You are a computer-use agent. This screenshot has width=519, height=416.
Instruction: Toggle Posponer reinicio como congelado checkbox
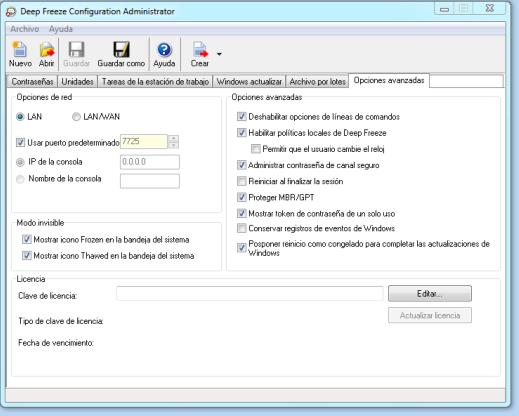242,248
